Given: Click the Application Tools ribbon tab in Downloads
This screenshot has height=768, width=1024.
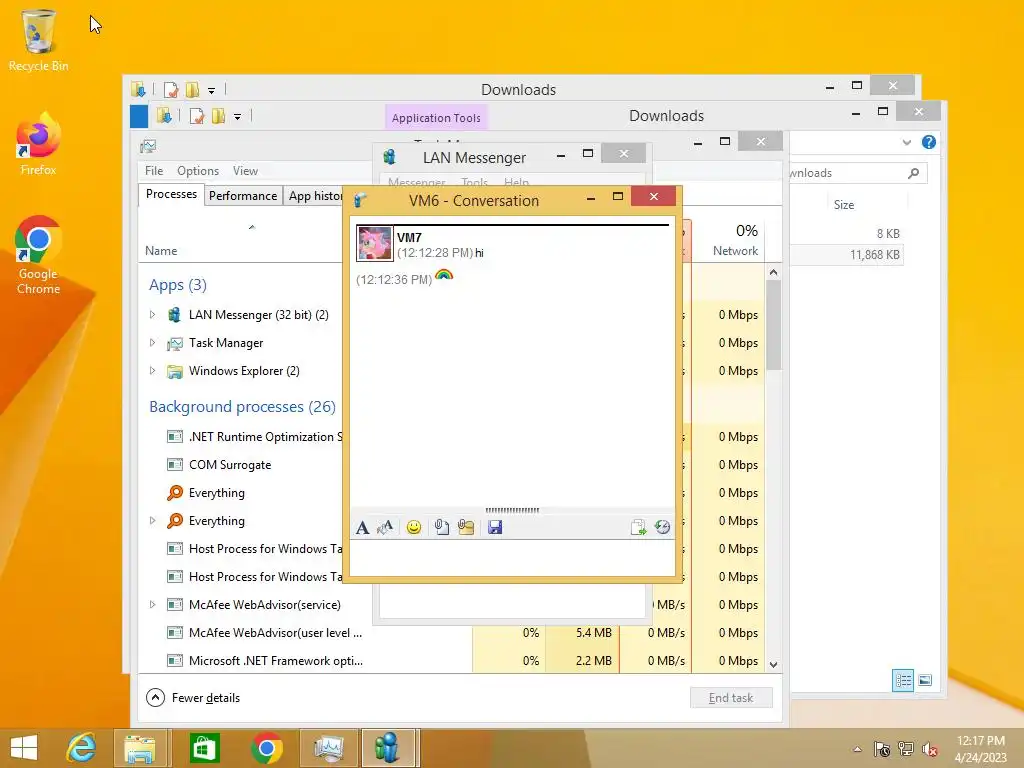Looking at the screenshot, I should [436, 118].
